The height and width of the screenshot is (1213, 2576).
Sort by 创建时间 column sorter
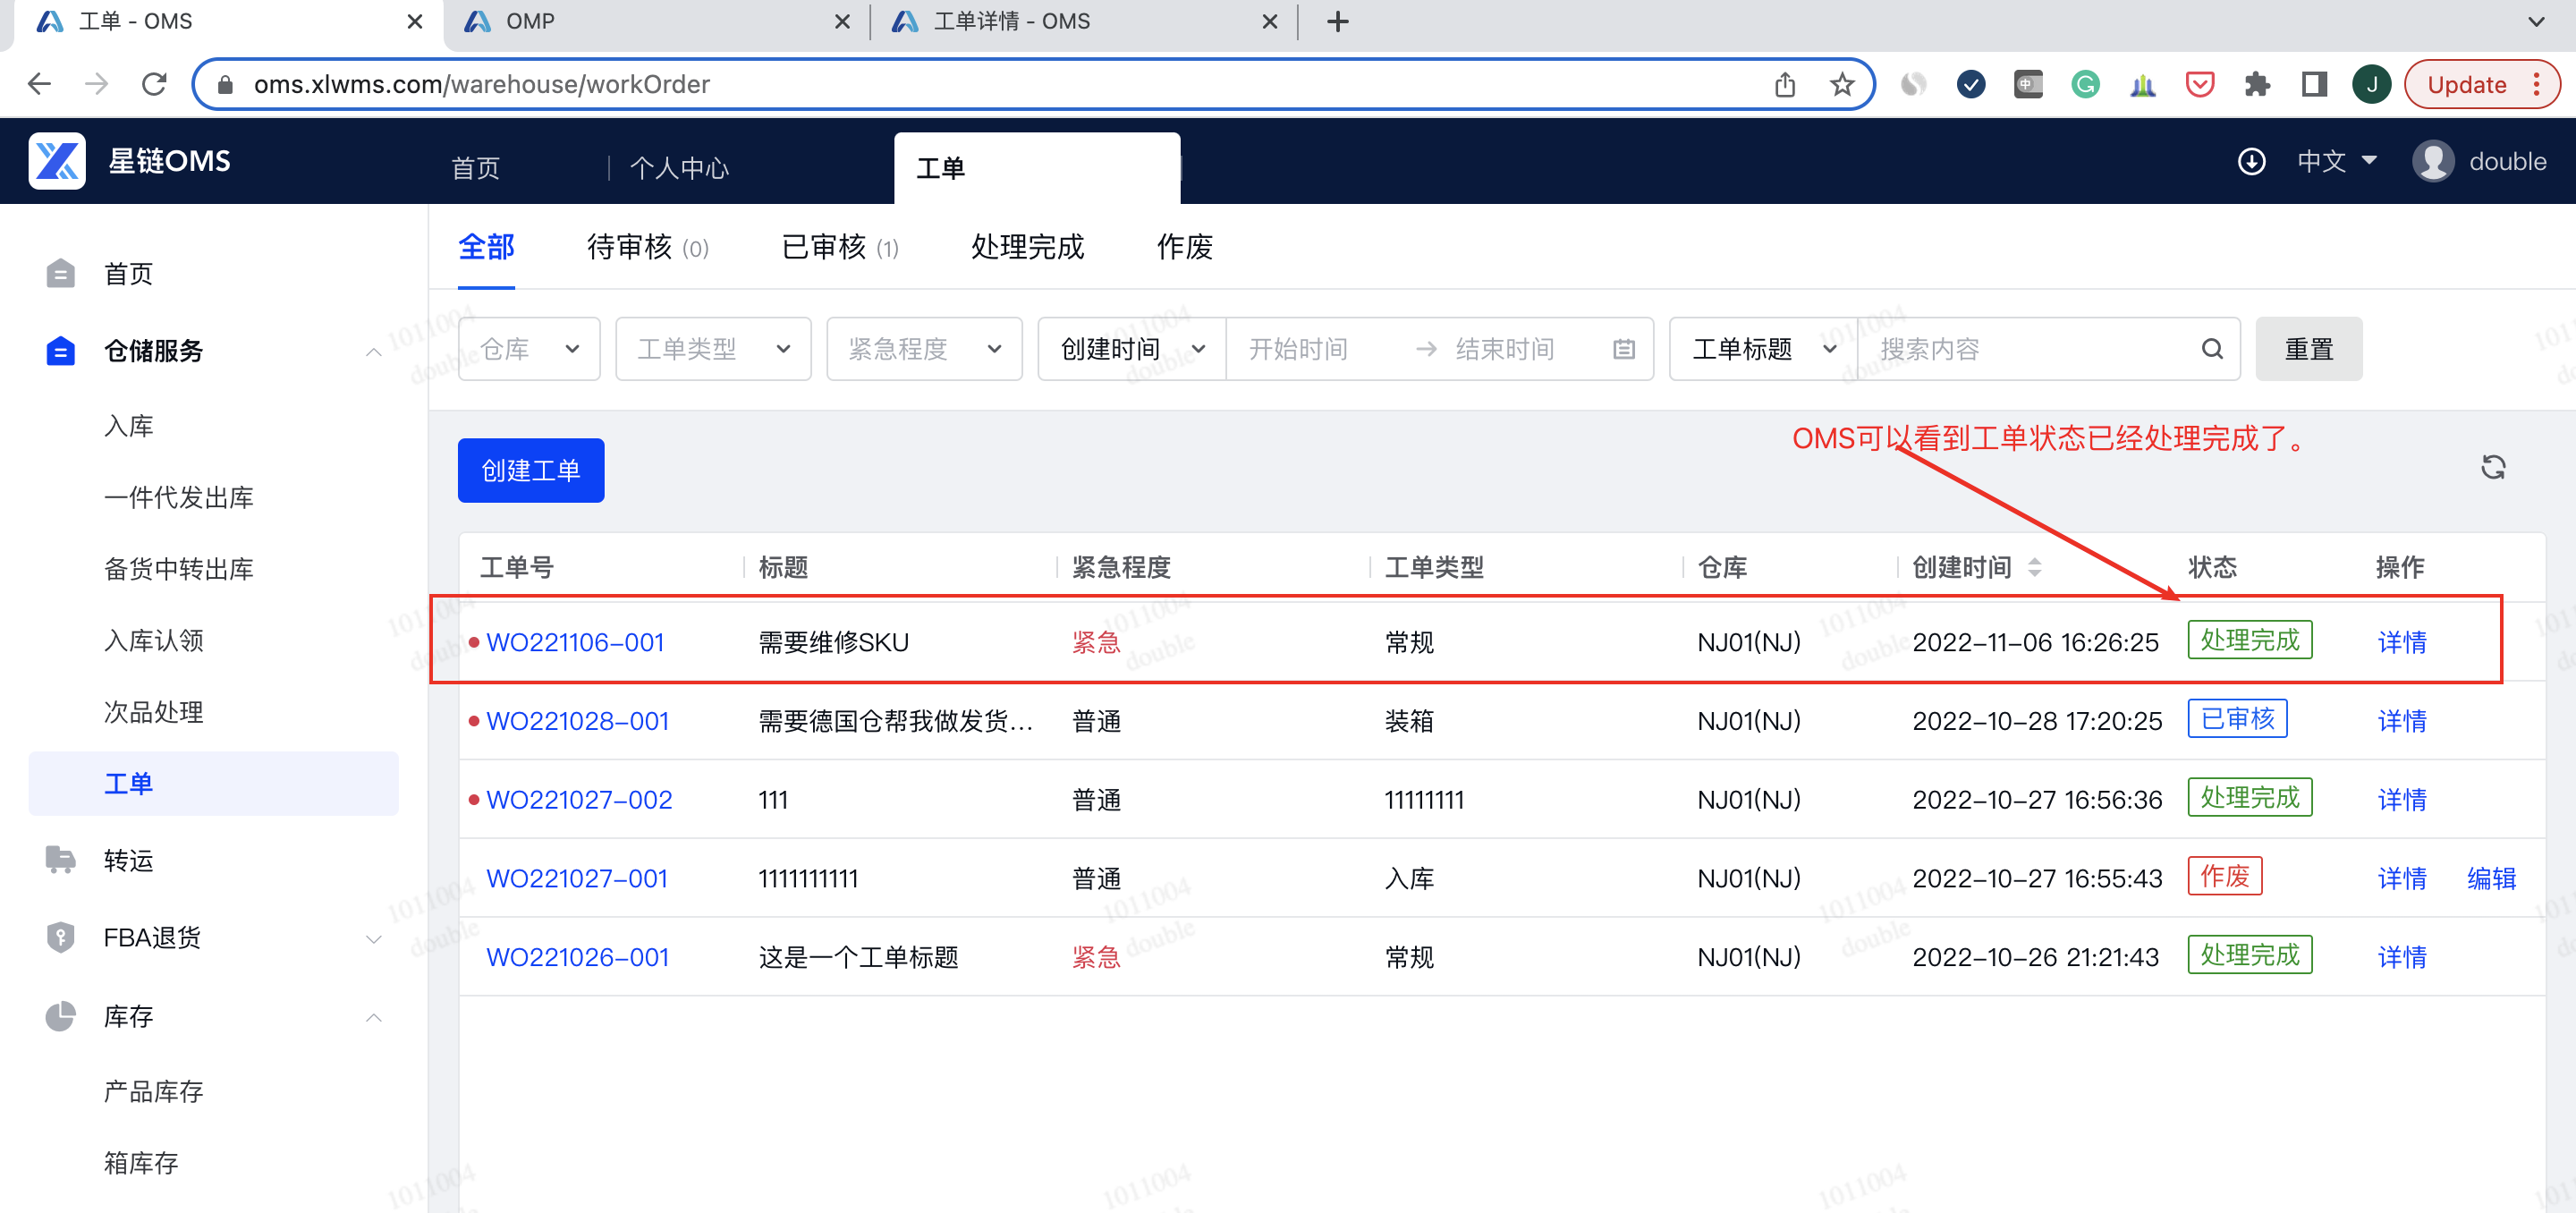pos(2034,567)
